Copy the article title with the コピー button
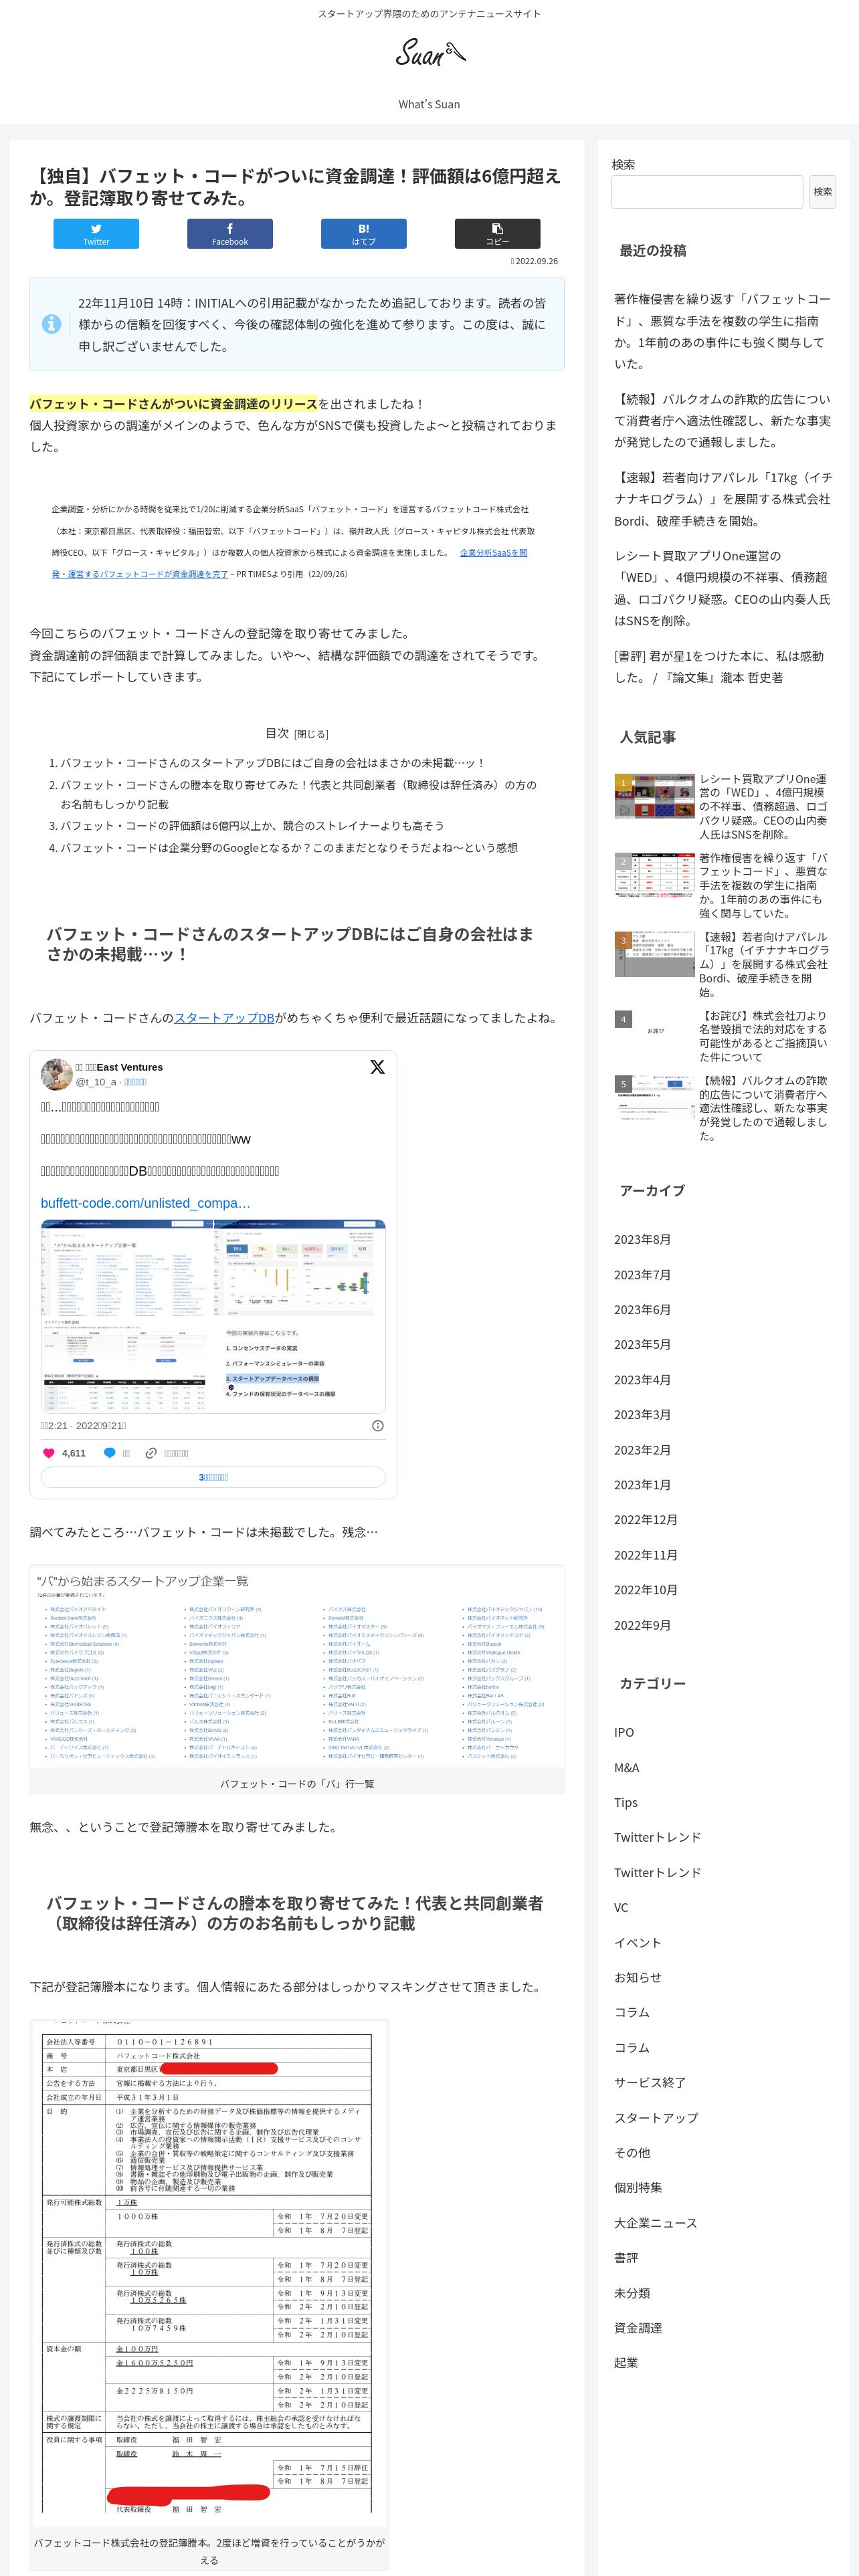 pos(498,234)
